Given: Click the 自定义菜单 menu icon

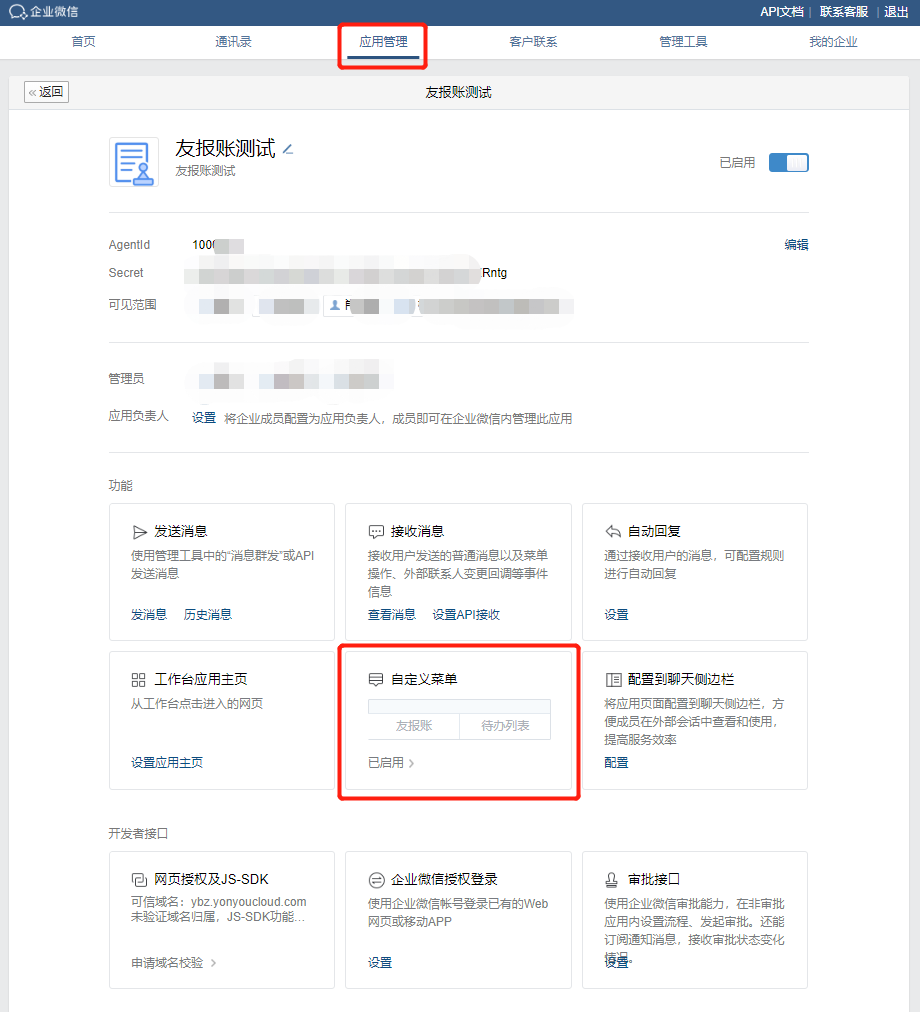Looking at the screenshot, I should coord(376,680).
